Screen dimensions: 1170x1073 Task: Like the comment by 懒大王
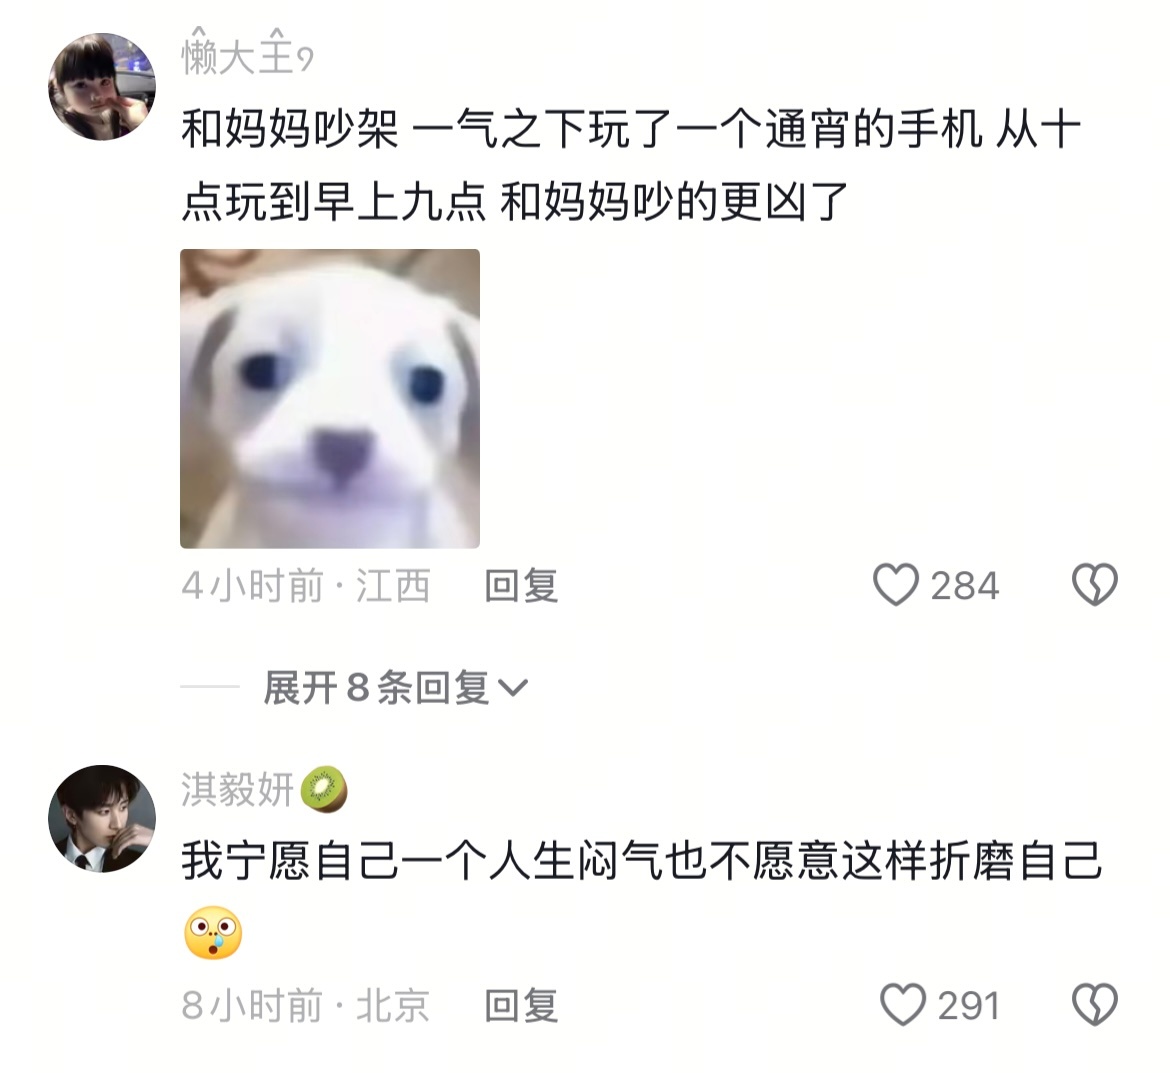point(896,585)
